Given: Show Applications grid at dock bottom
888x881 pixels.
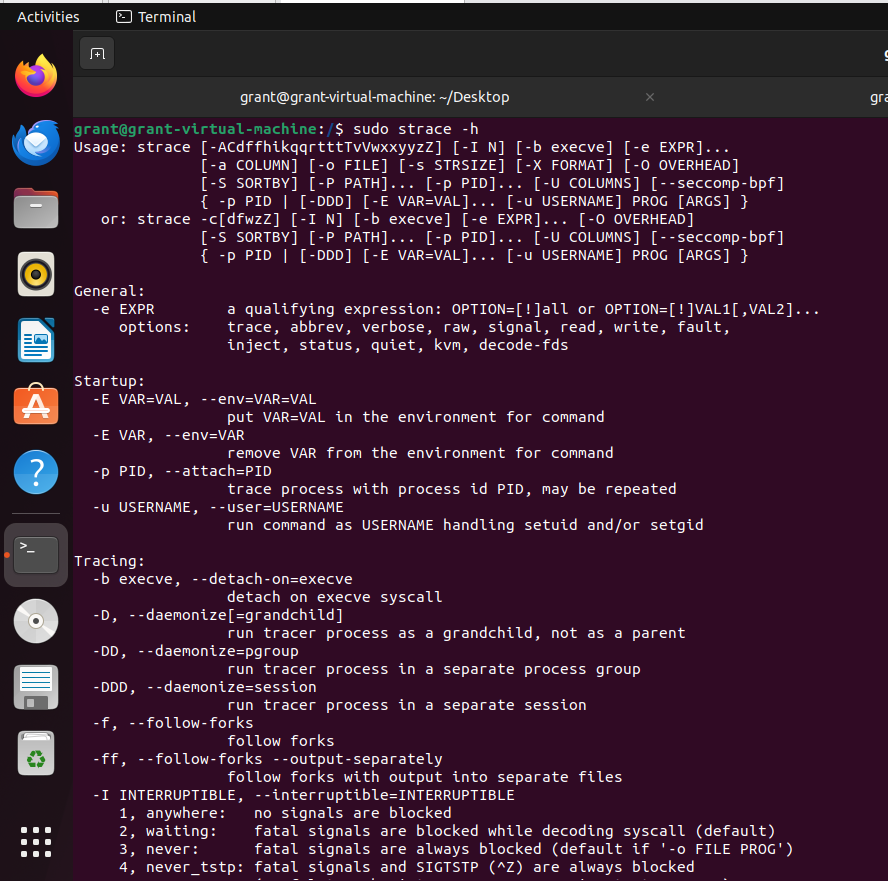Looking at the screenshot, I should 36,841.
